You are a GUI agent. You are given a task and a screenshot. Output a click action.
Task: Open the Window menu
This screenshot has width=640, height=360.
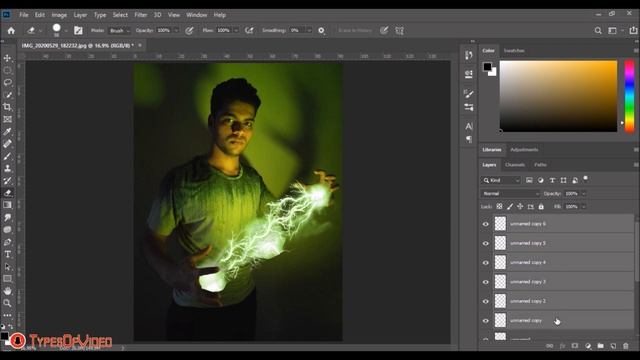197,15
